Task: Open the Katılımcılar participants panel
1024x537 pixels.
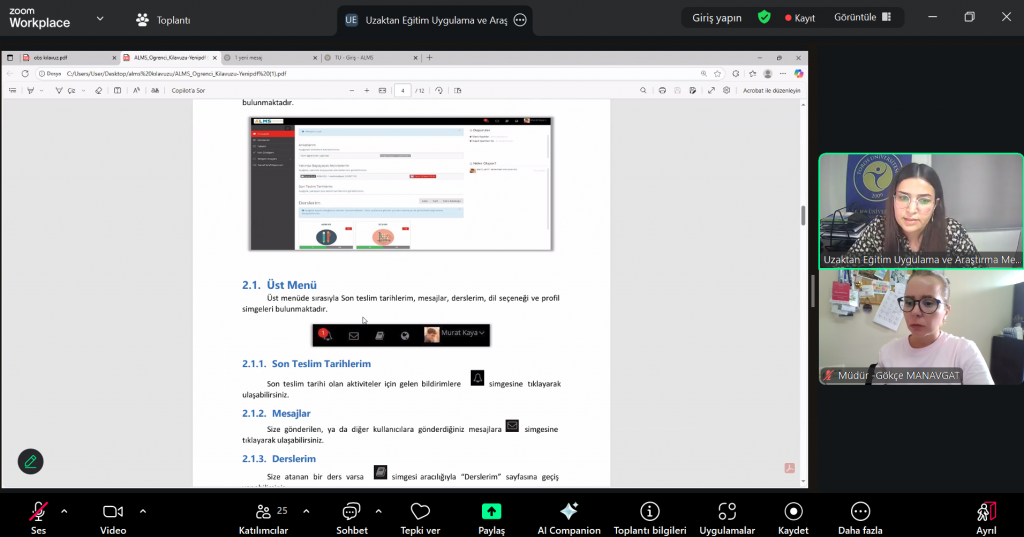Action: point(263,516)
